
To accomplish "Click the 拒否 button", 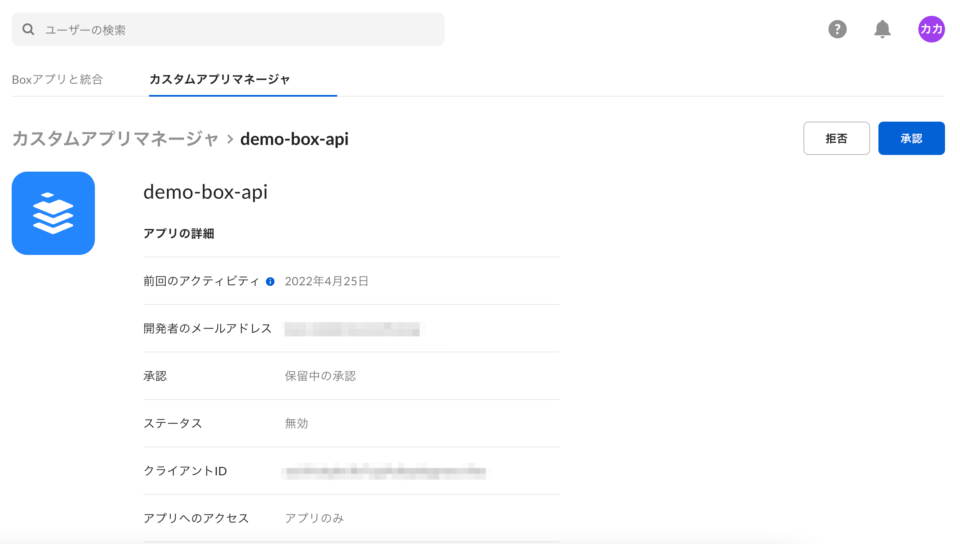I will coord(836,139).
